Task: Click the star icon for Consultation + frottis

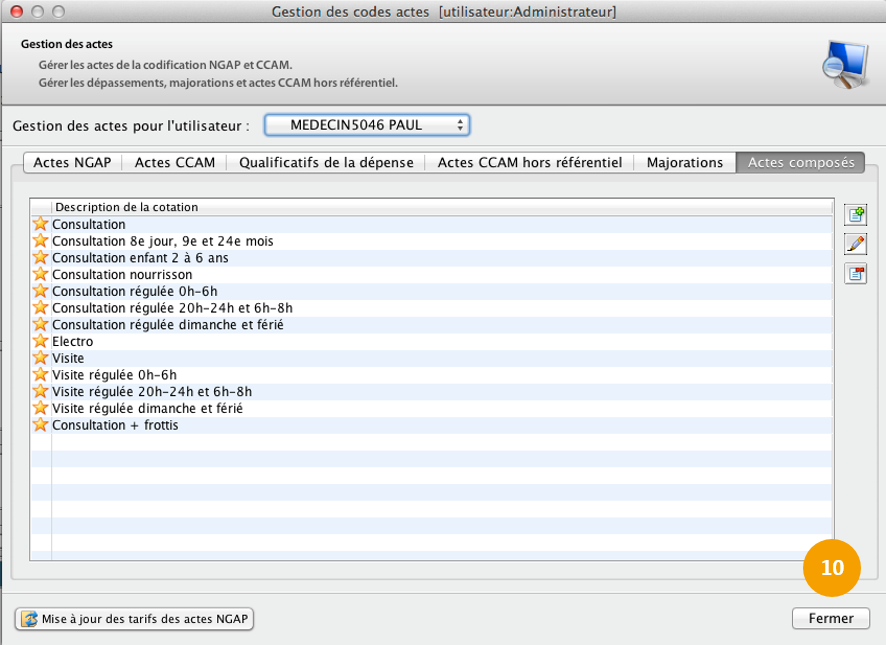Action: 41,425
